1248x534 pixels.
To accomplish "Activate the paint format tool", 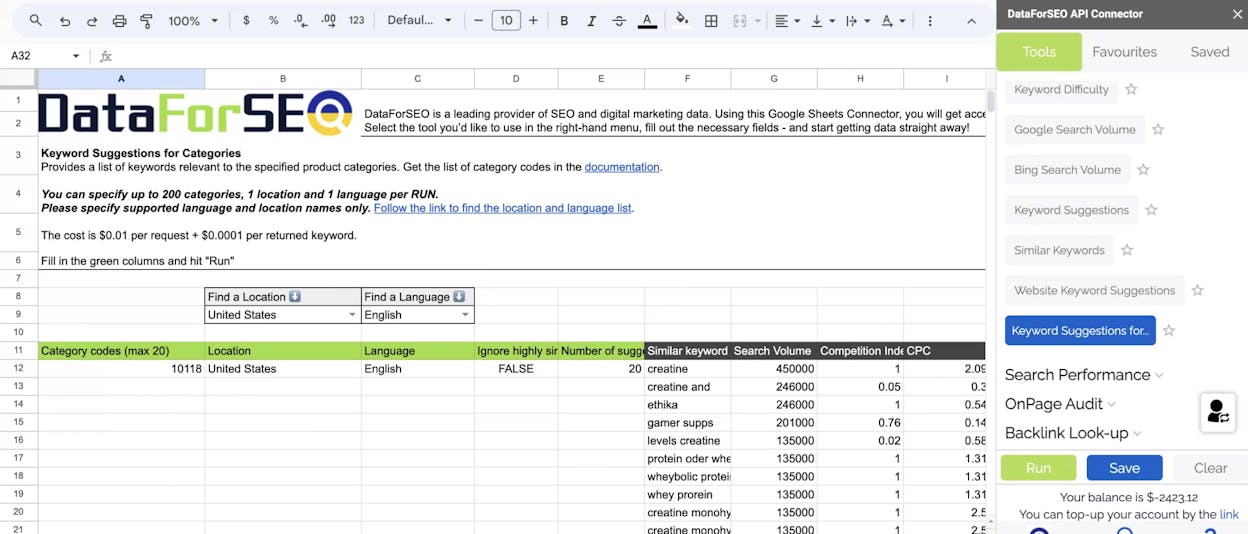I will [147, 20].
